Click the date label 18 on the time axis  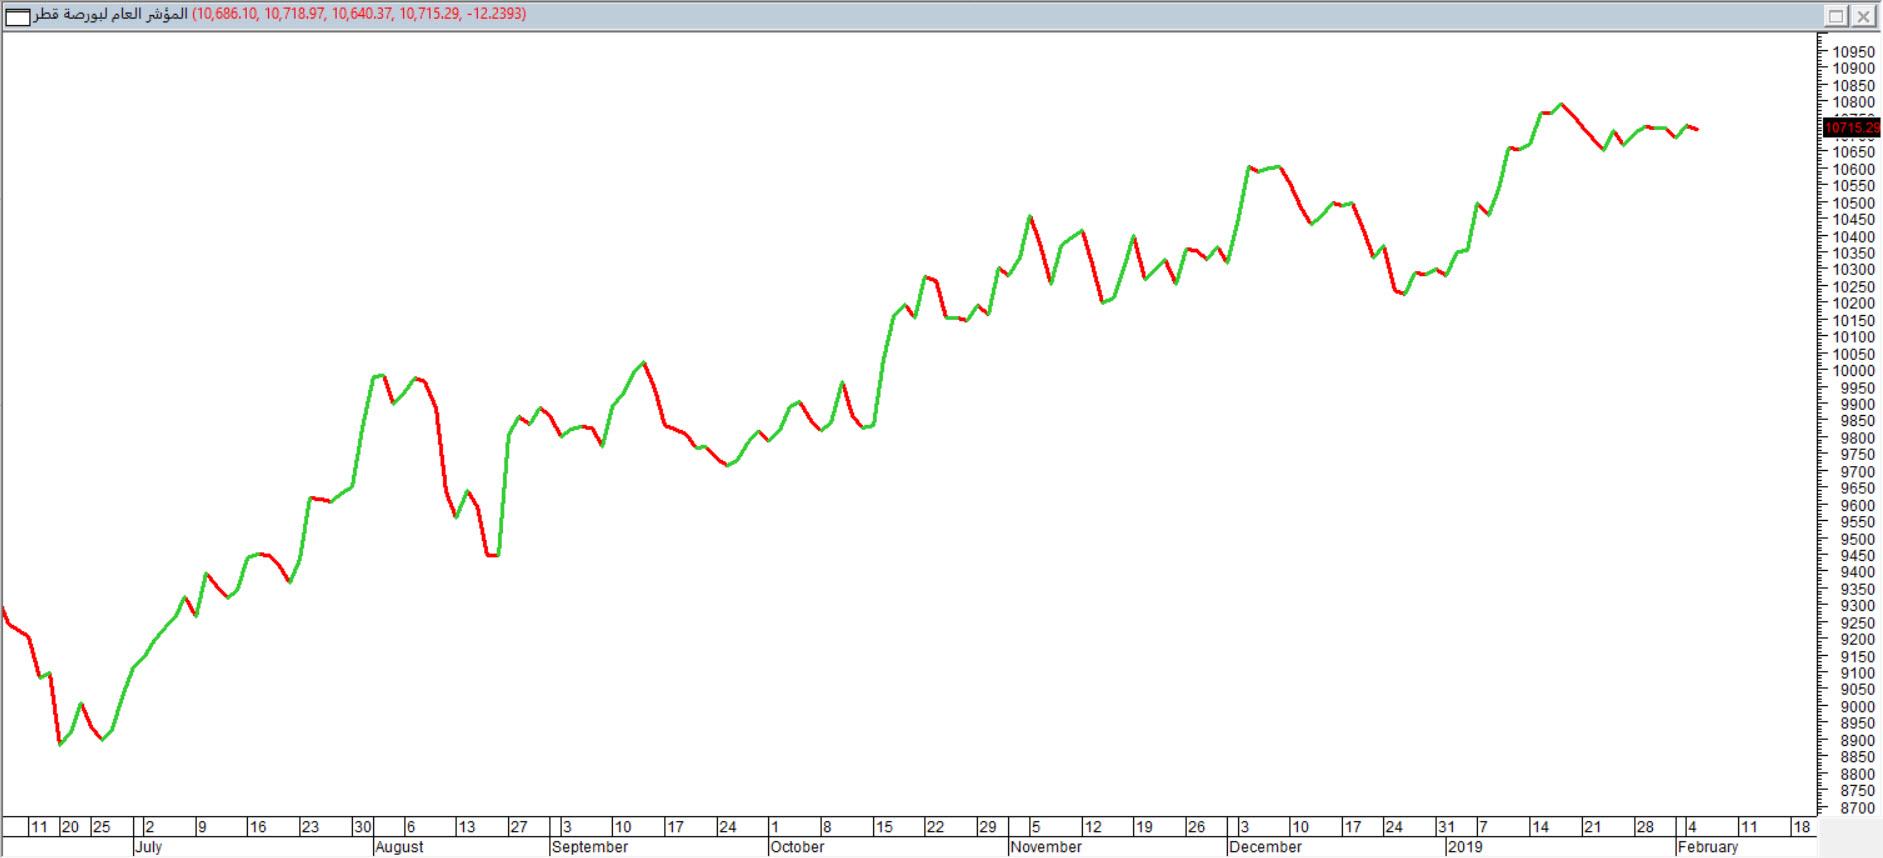pyautogui.click(x=1801, y=827)
